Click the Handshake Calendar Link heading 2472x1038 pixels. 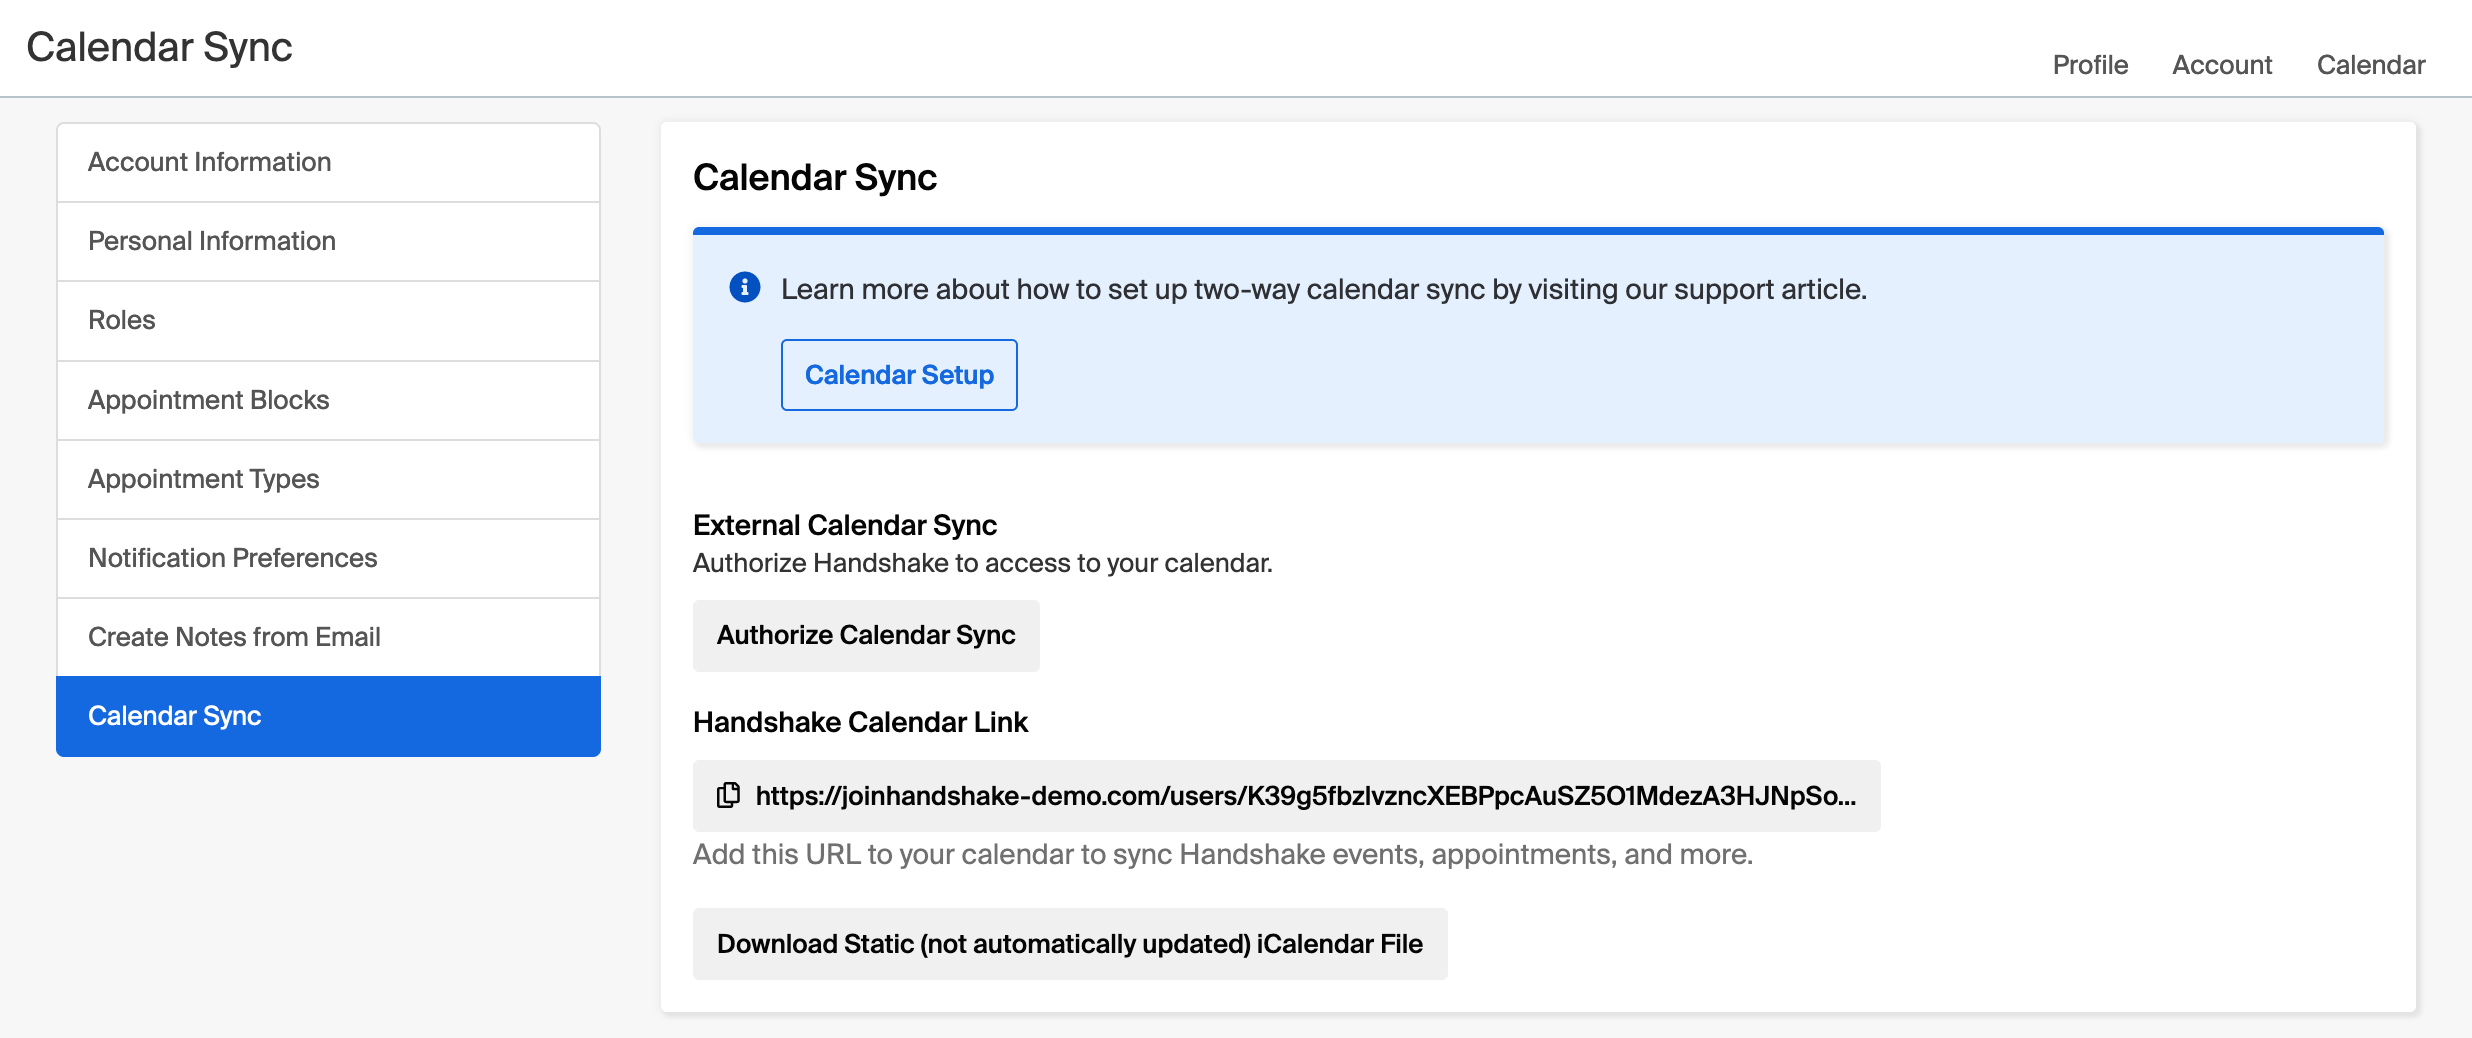(x=860, y=722)
